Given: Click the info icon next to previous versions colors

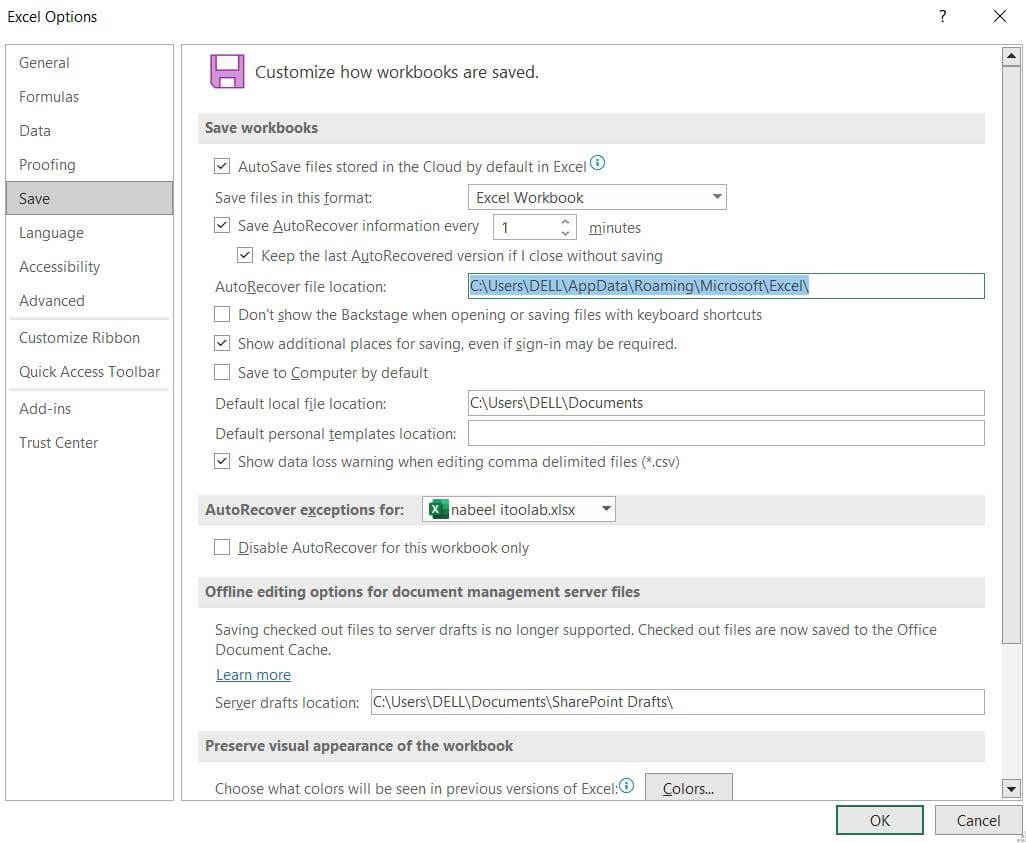Looking at the screenshot, I should click(627, 786).
